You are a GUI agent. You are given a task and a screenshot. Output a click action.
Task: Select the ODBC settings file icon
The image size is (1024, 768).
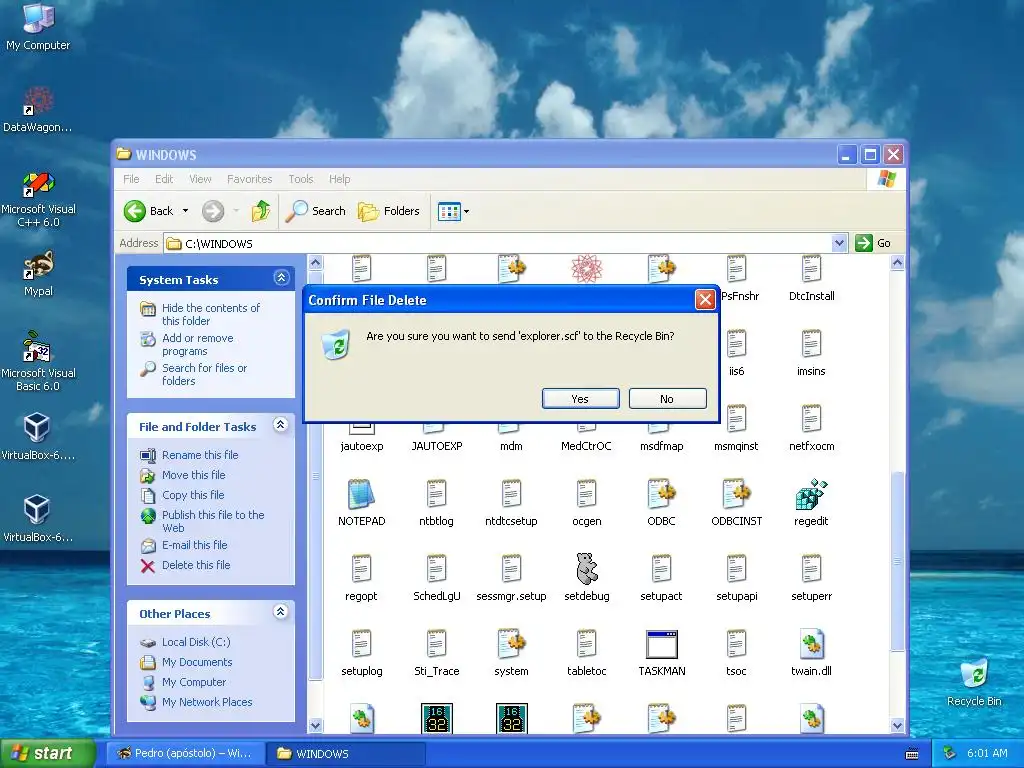(662, 494)
